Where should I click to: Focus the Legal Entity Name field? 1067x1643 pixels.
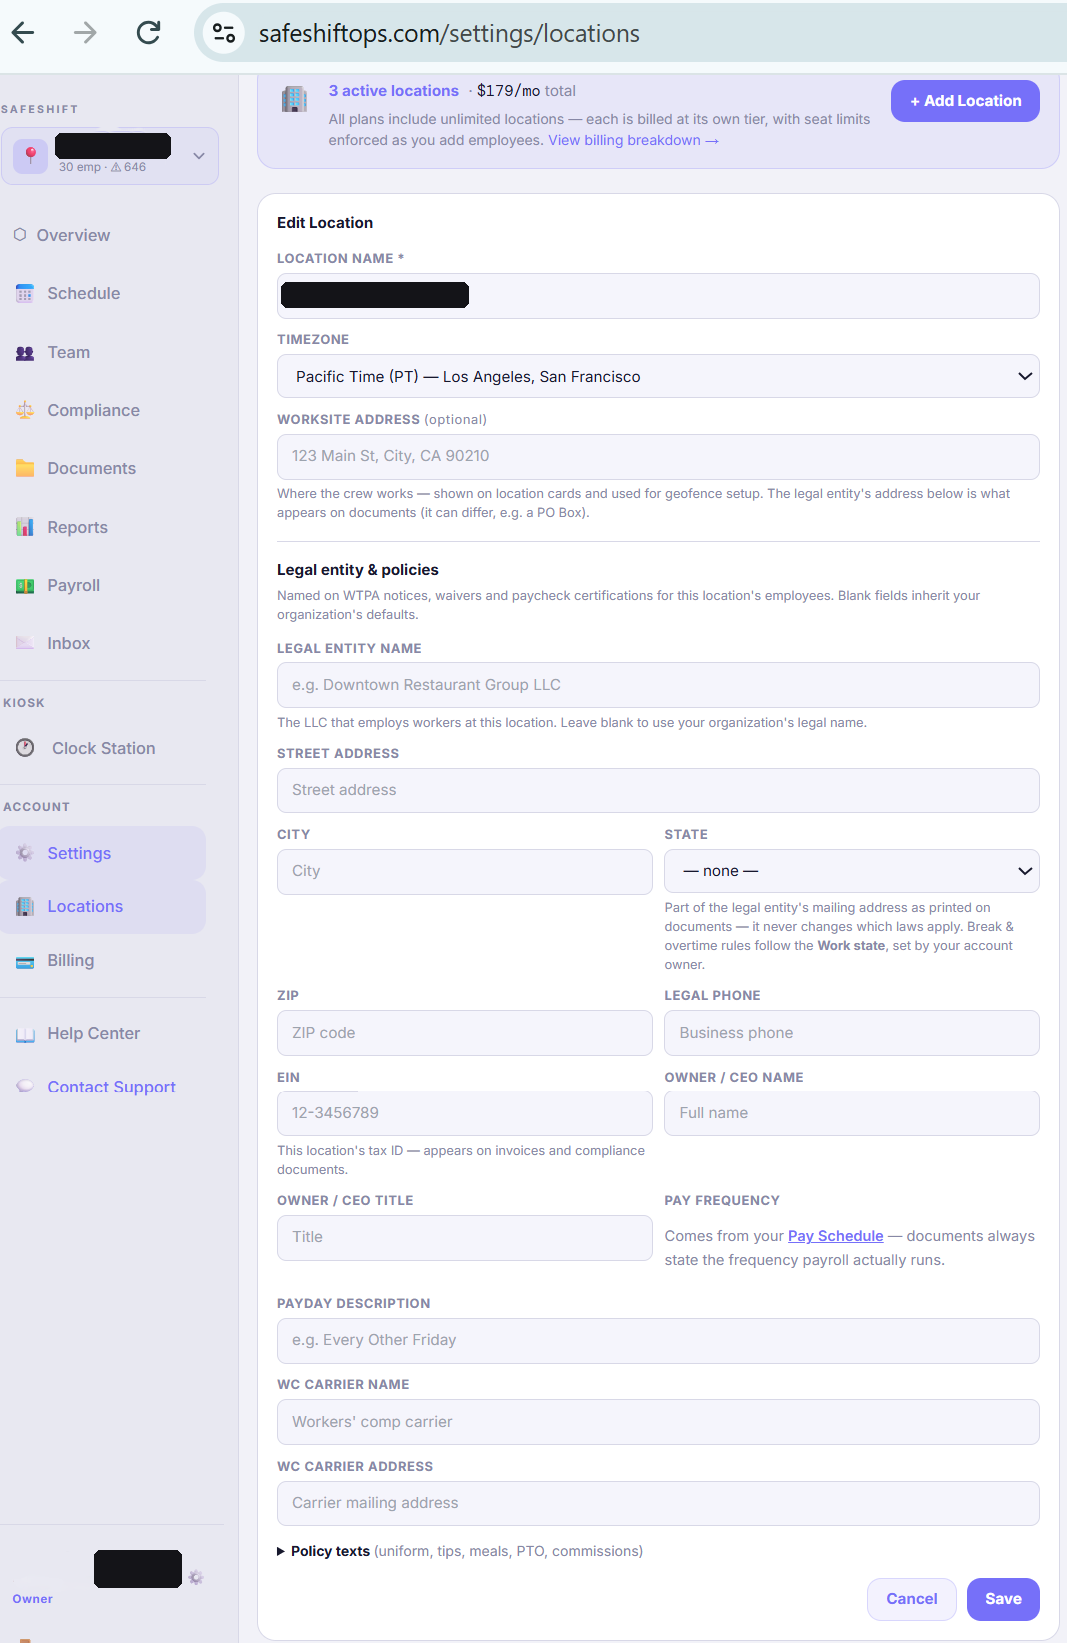(658, 685)
